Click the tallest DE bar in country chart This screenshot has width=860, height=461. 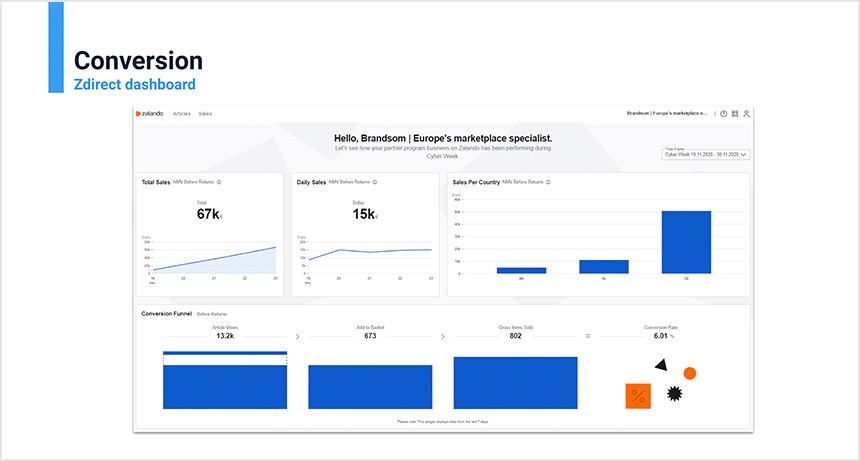pyautogui.click(x=686, y=242)
